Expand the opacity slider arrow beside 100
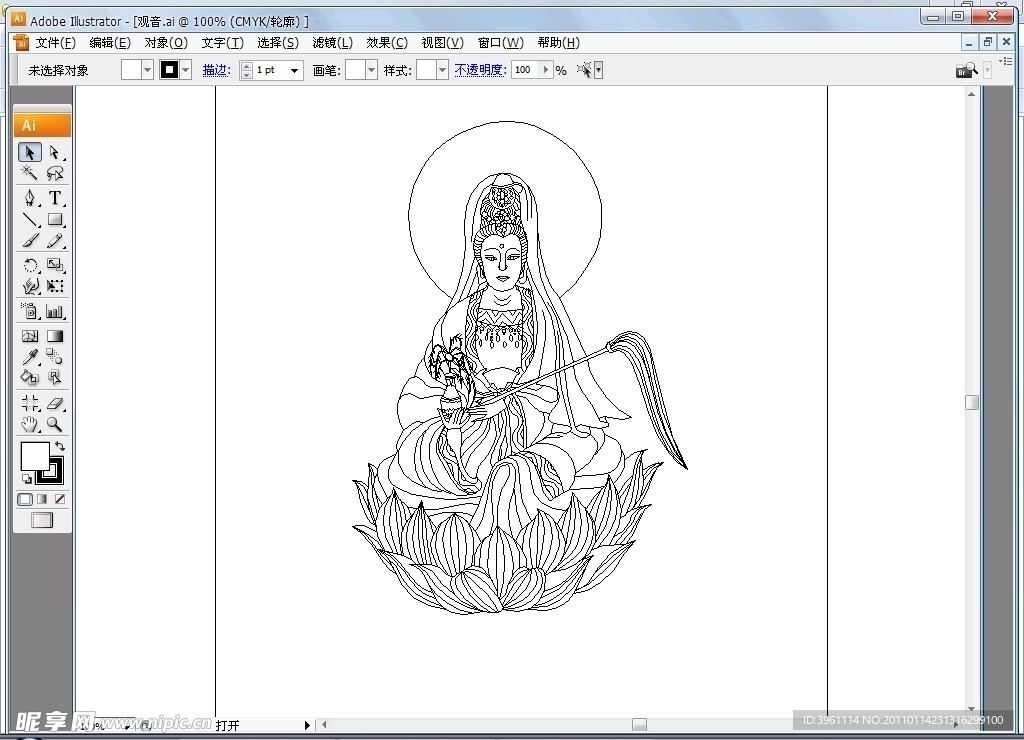 coord(546,70)
